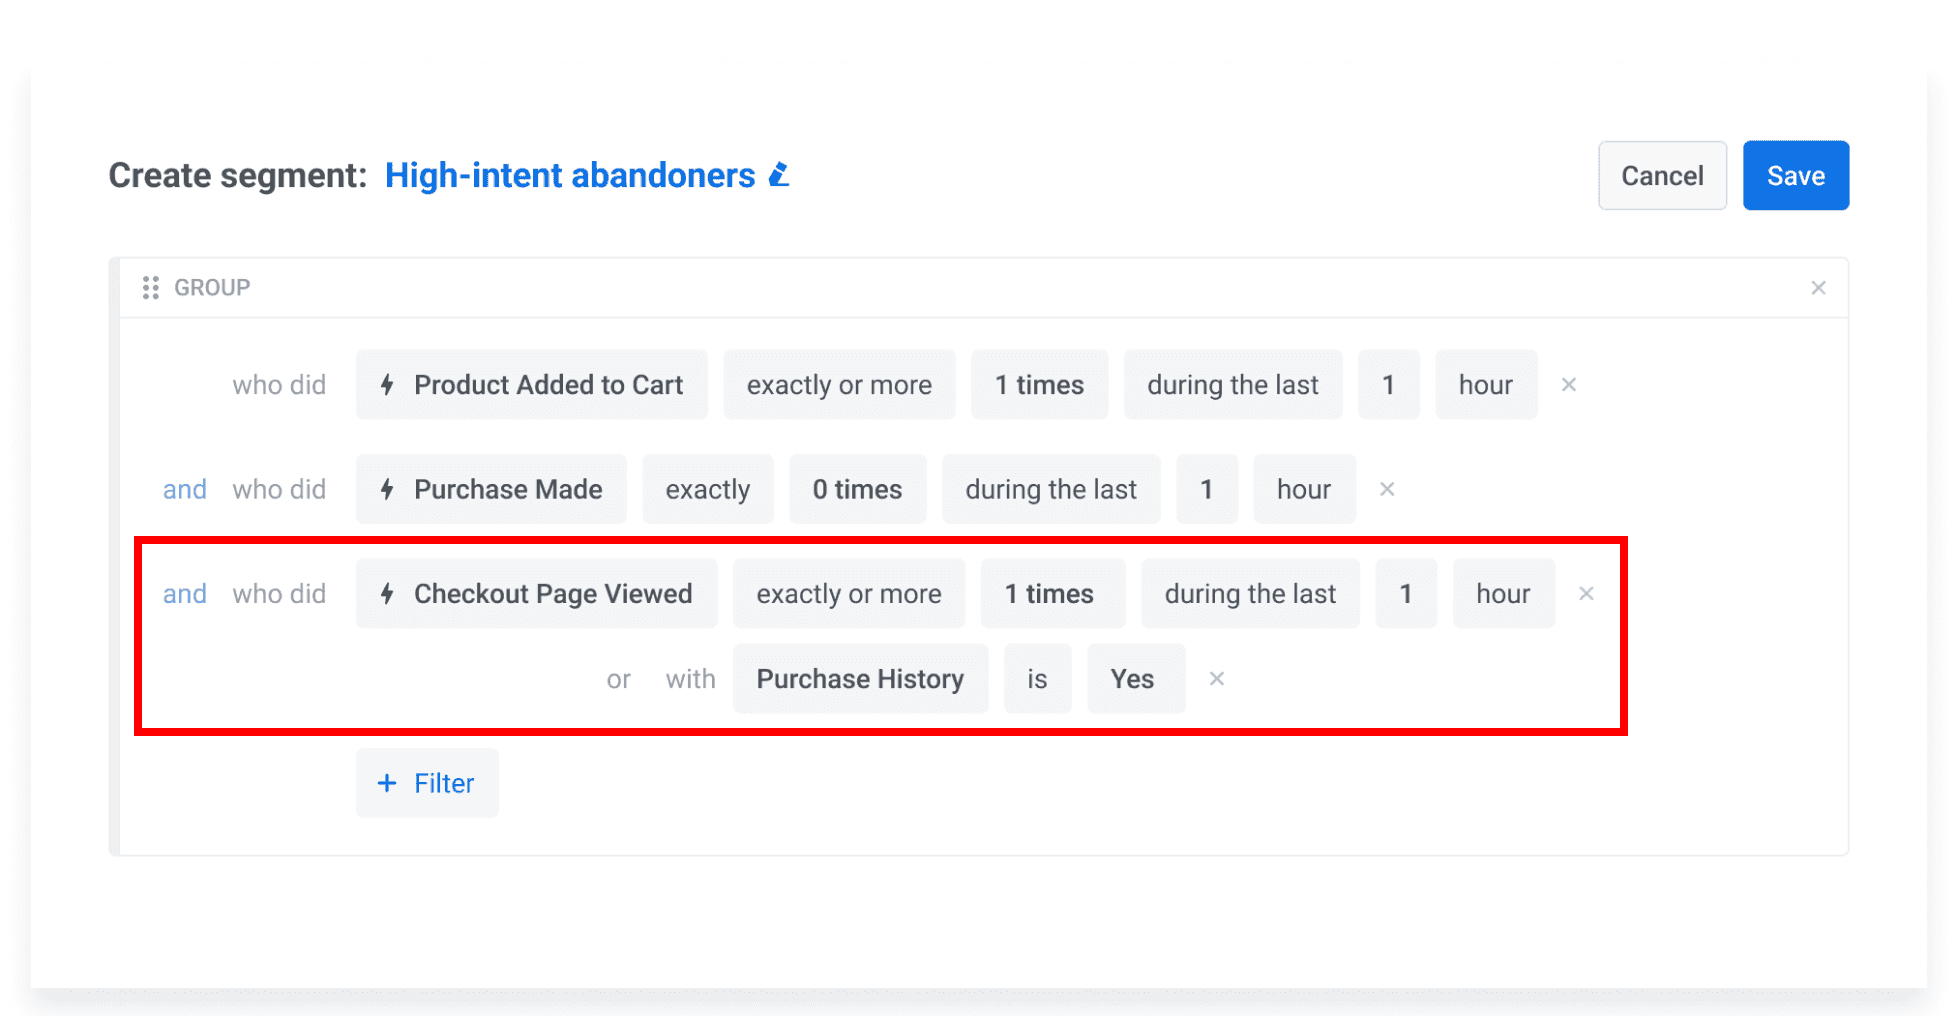Open the exactly or more dropdown for Product Added to Cart
Image resolution: width=1958 pixels, height=1016 pixels.
839,384
